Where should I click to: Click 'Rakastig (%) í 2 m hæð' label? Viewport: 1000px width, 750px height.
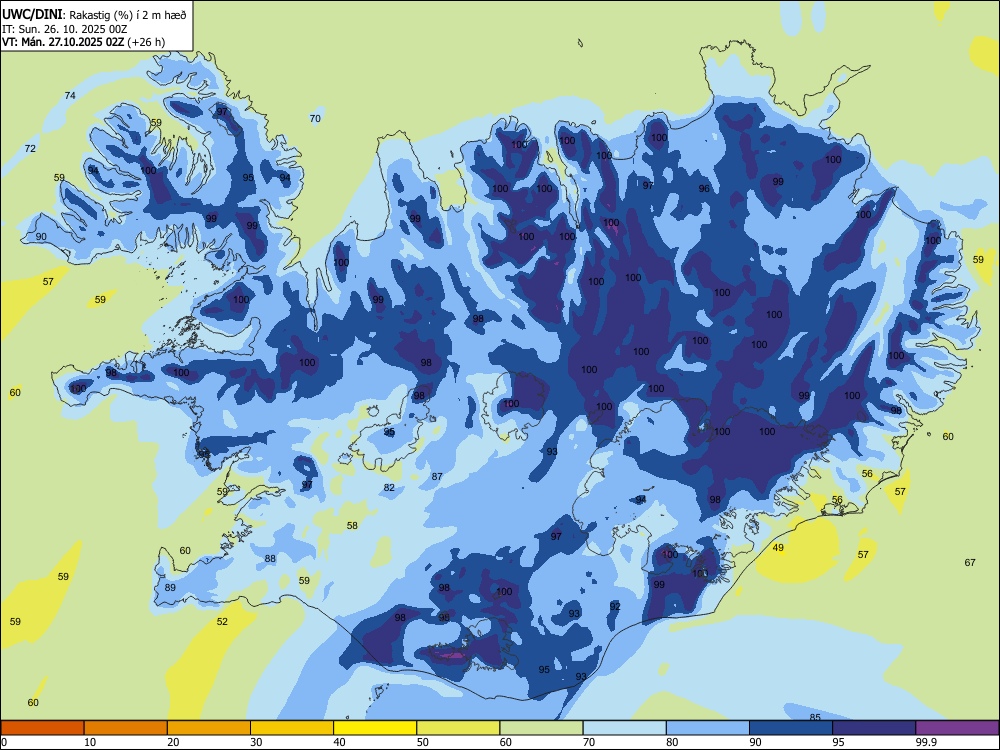(x=128, y=15)
